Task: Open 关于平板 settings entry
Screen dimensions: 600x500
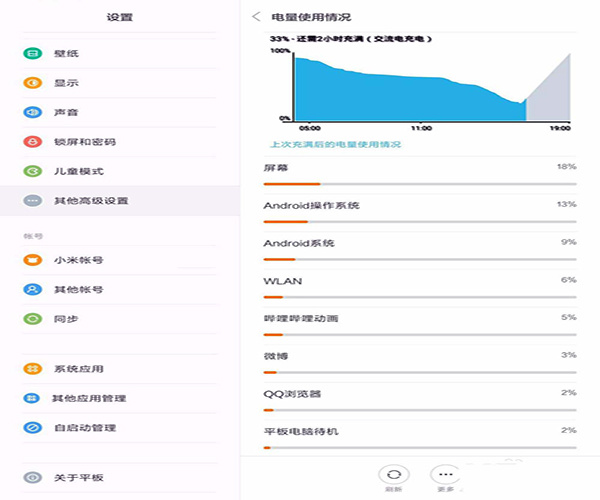Action: [78, 478]
